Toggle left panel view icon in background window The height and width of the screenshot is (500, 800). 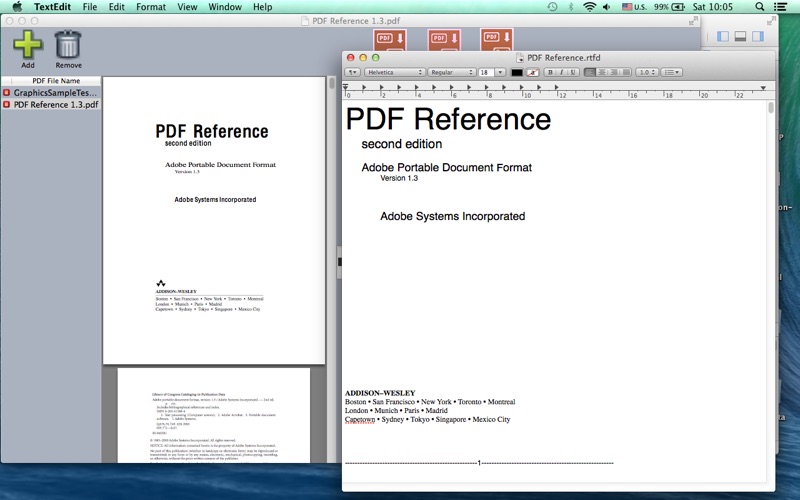(x=722, y=36)
